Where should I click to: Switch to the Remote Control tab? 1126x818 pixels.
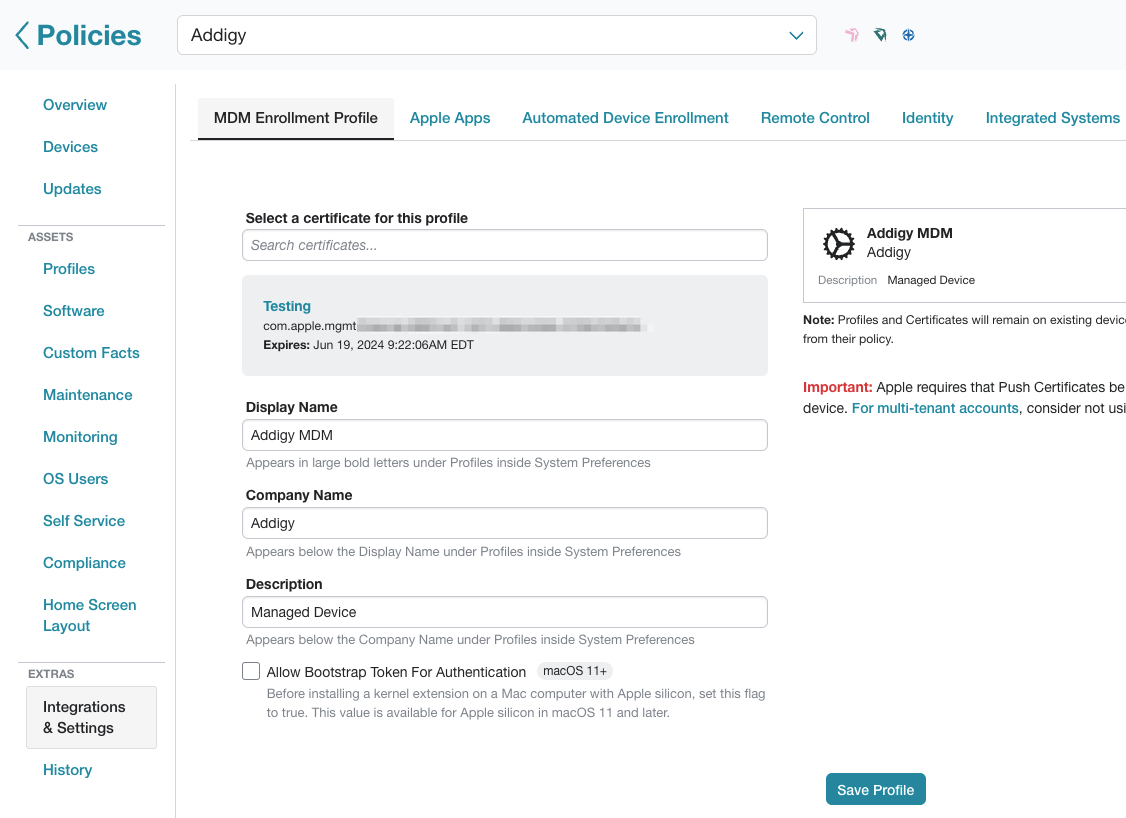click(815, 118)
